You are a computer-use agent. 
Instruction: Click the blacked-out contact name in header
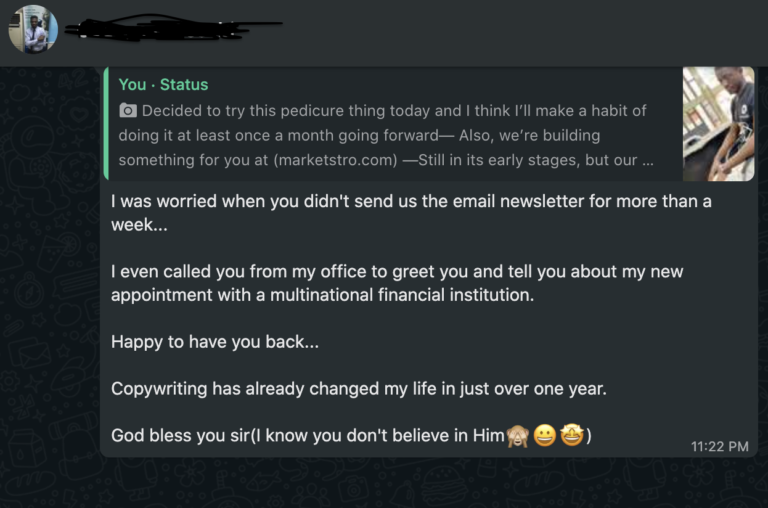[x=174, y=27]
